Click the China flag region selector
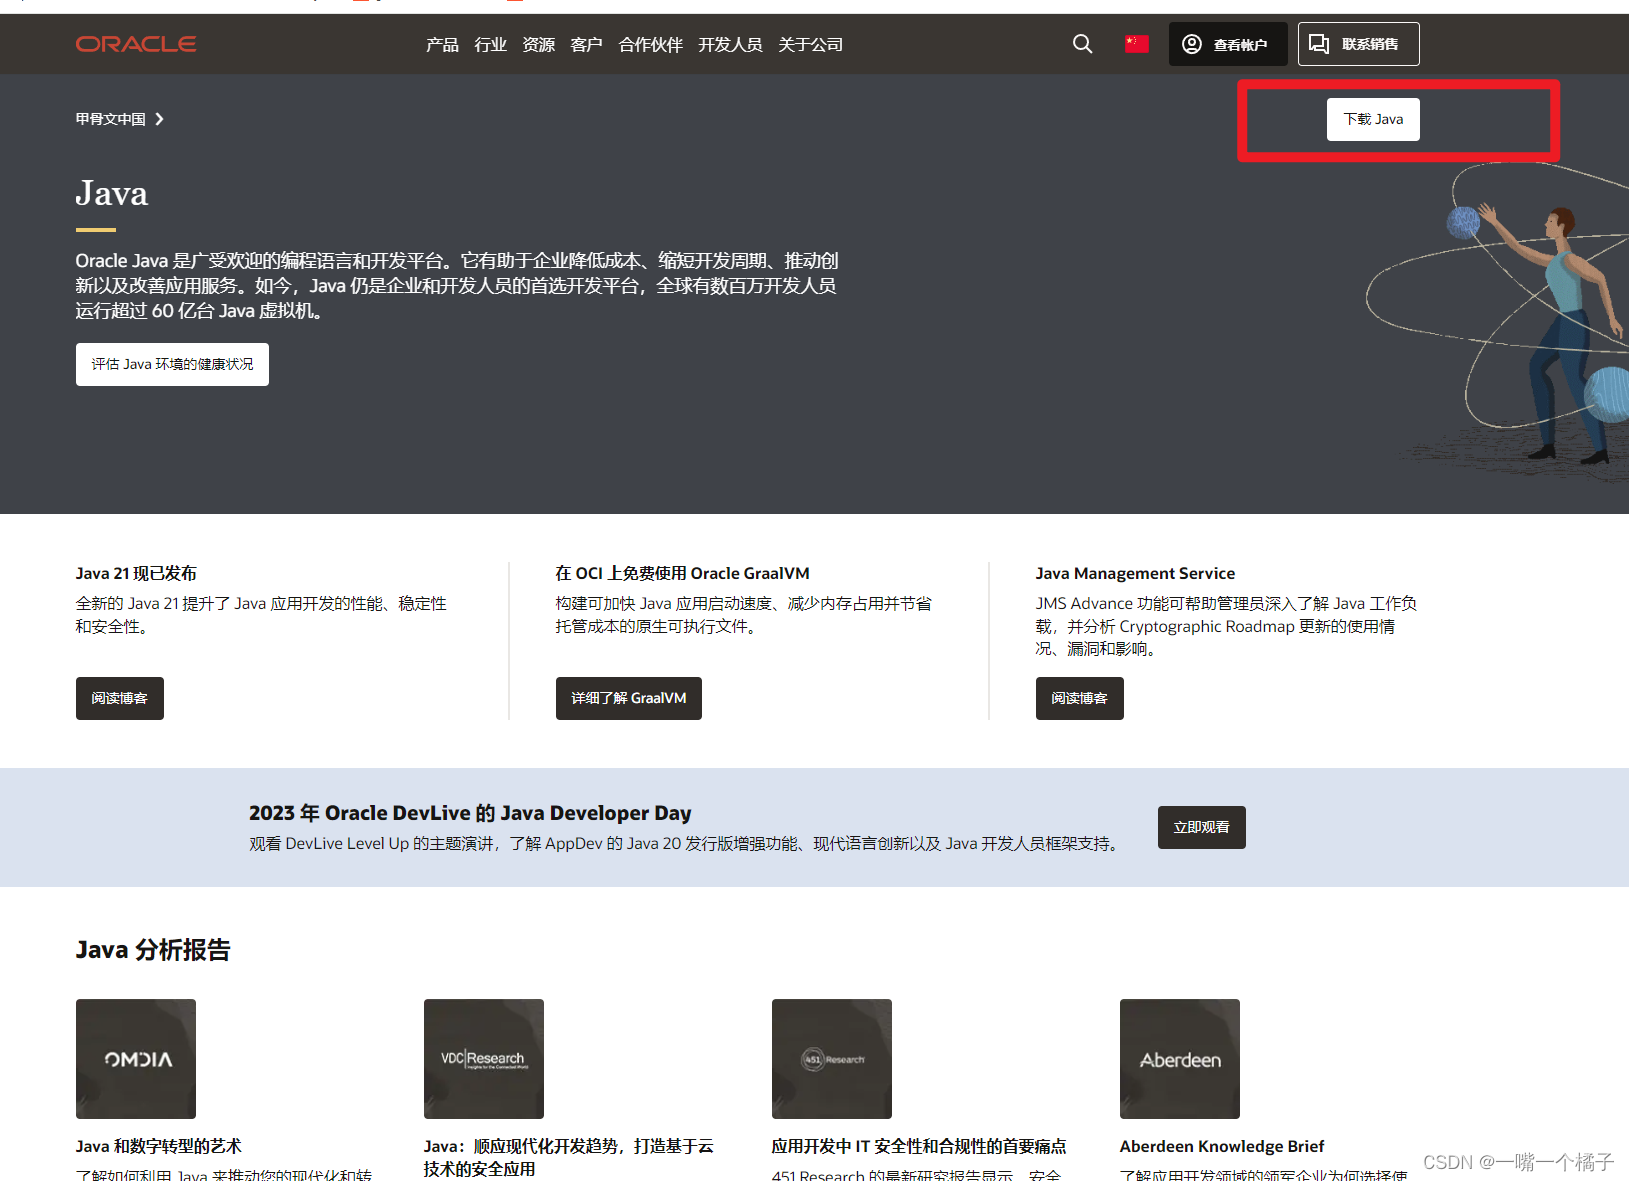This screenshot has height=1181, width=1629. click(x=1135, y=43)
